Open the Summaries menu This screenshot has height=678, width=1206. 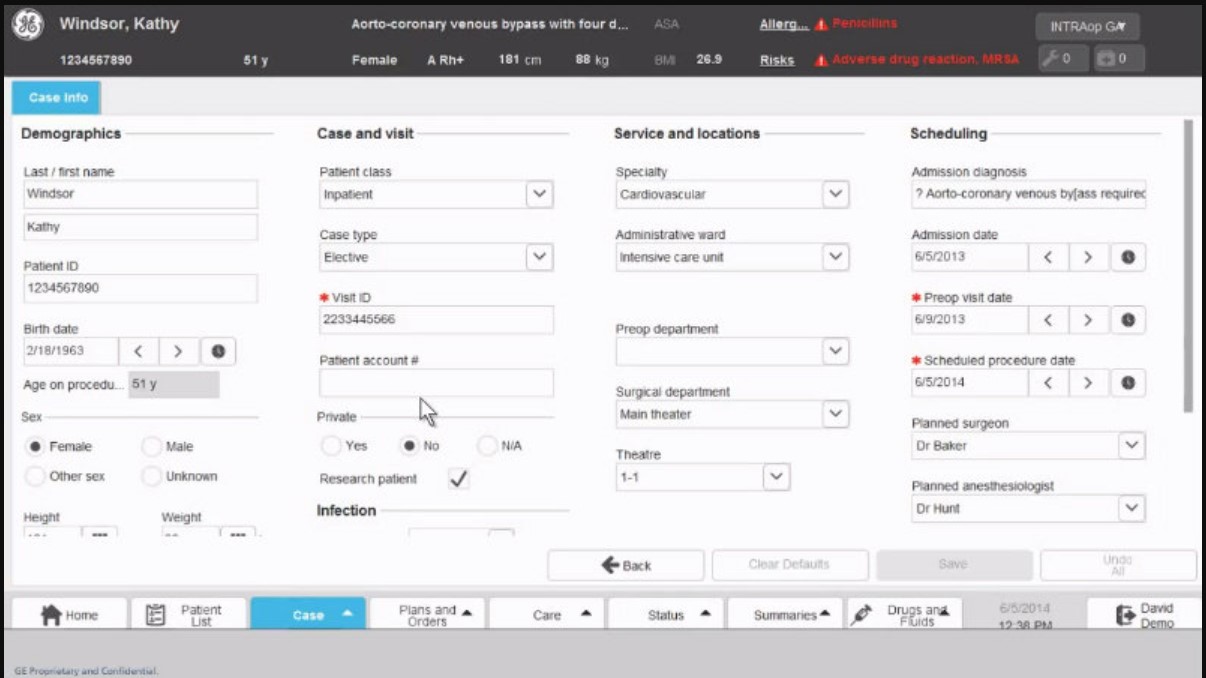tap(785, 615)
